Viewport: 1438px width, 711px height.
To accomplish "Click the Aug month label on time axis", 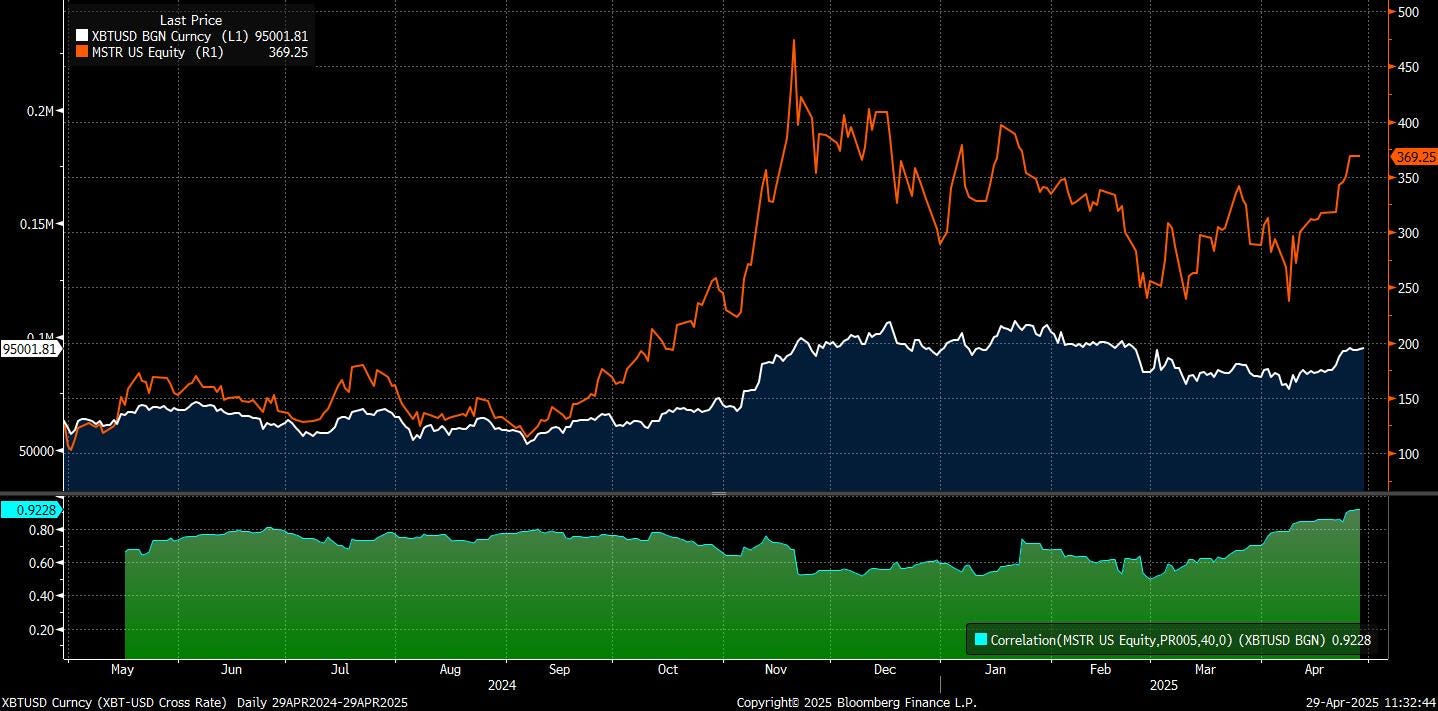I will (450, 670).
